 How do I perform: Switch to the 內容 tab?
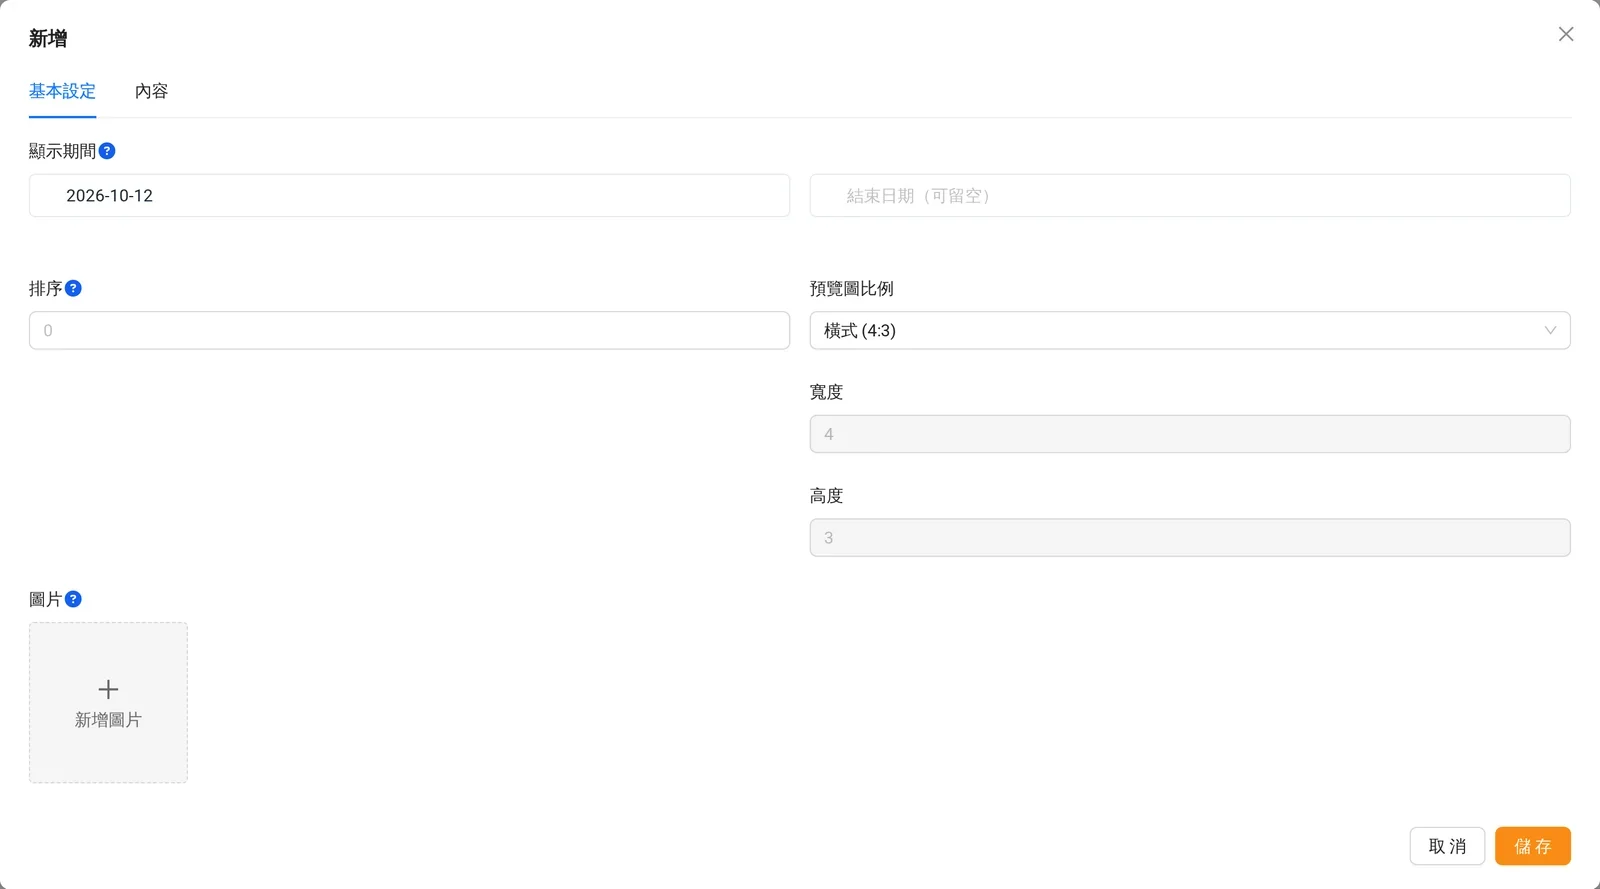pyautogui.click(x=151, y=91)
